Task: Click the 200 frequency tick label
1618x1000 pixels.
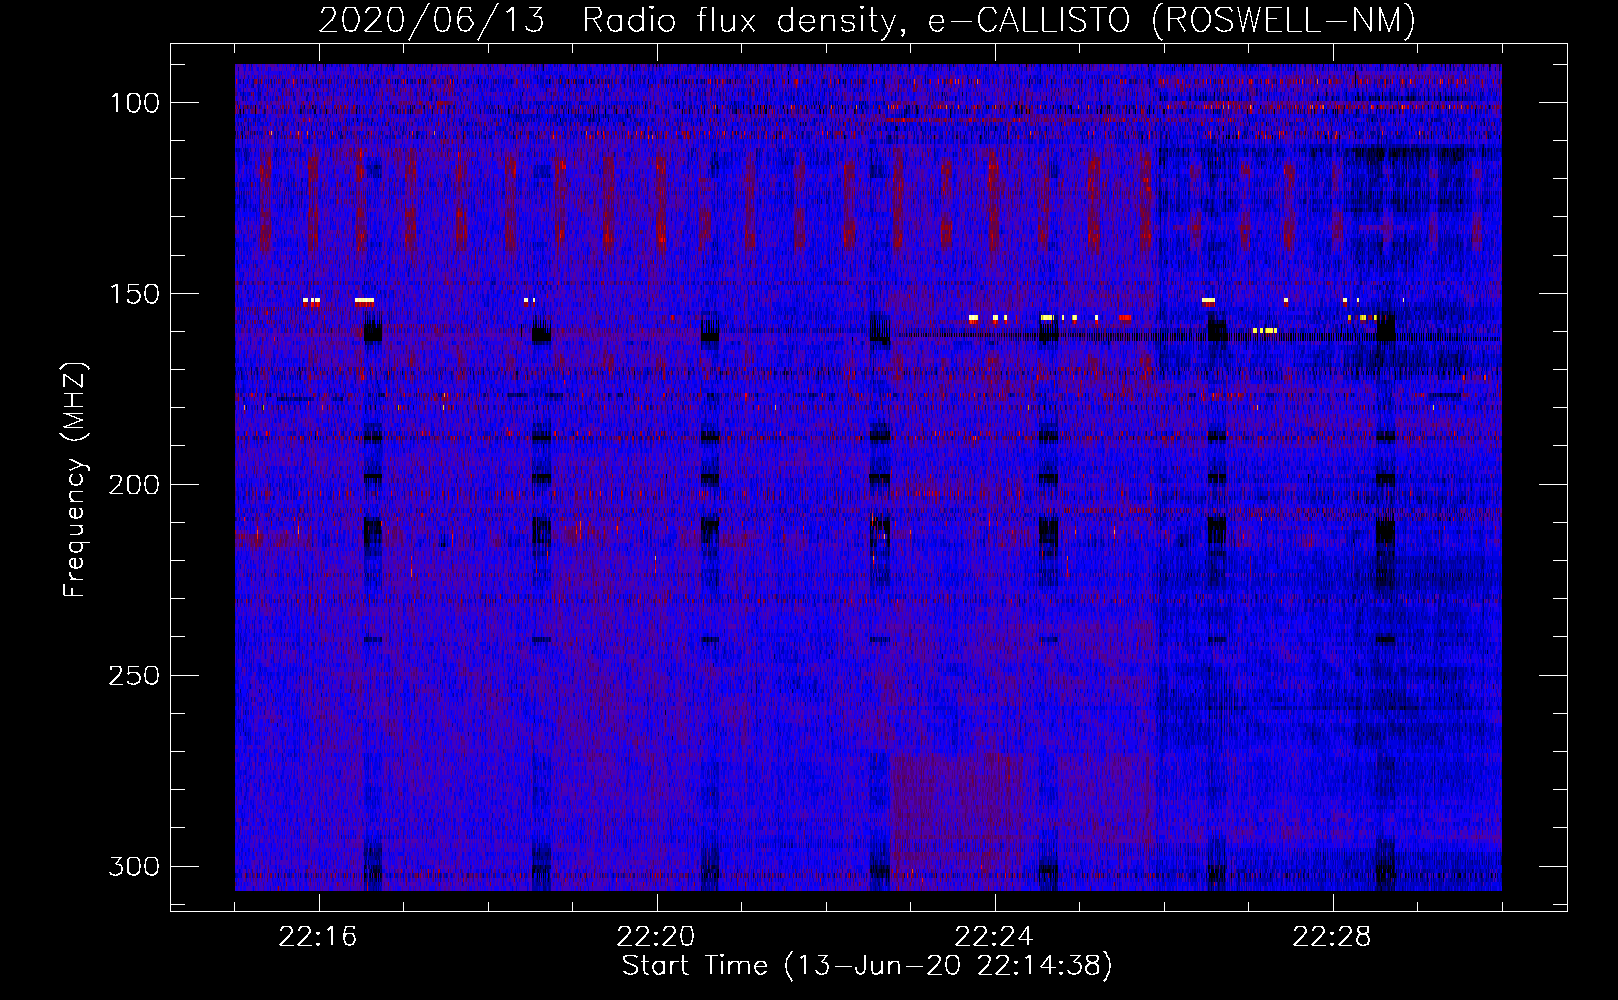Action: click(x=134, y=485)
